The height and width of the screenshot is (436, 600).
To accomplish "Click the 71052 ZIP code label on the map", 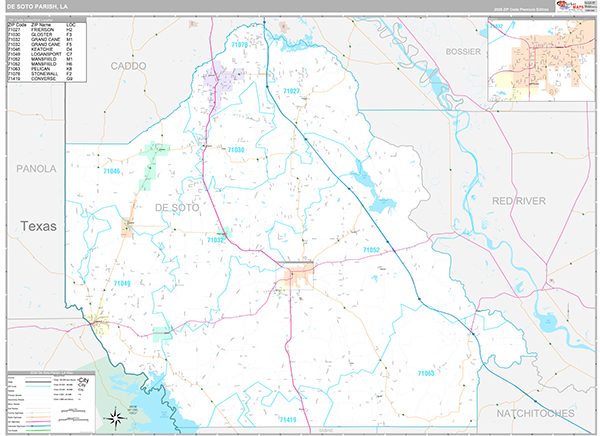I will 371,250.
